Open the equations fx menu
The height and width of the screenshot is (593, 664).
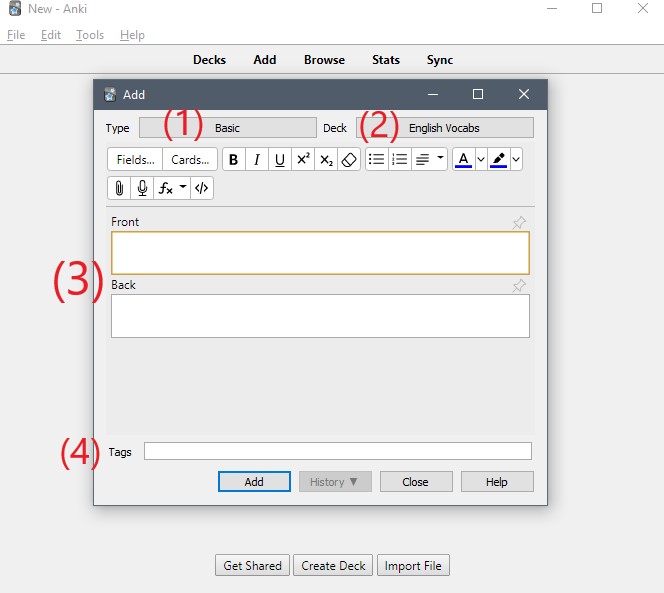click(x=172, y=188)
